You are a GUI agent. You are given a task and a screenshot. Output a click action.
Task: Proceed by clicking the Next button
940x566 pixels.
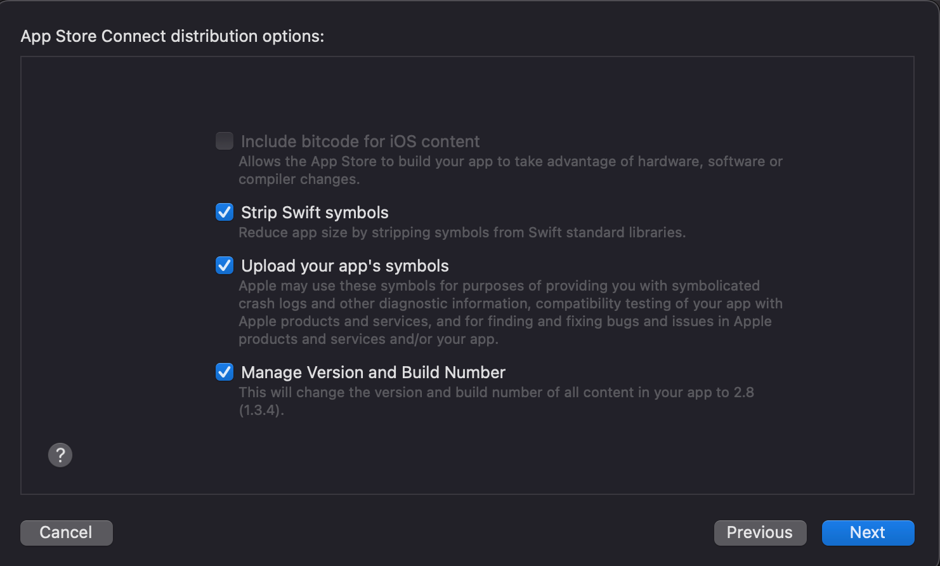pyautogui.click(x=867, y=533)
